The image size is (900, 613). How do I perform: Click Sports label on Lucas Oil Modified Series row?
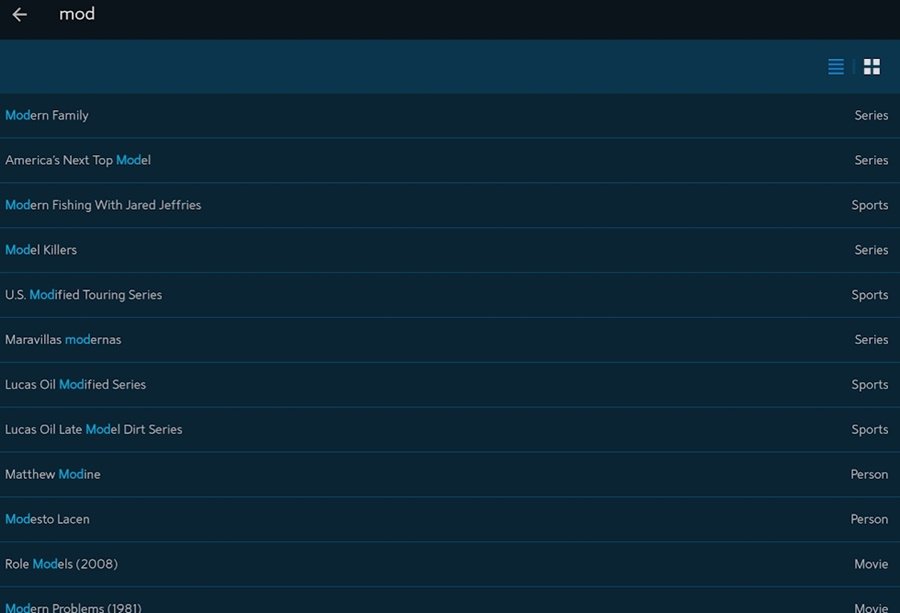pyautogui.click(x=870, y=385)
